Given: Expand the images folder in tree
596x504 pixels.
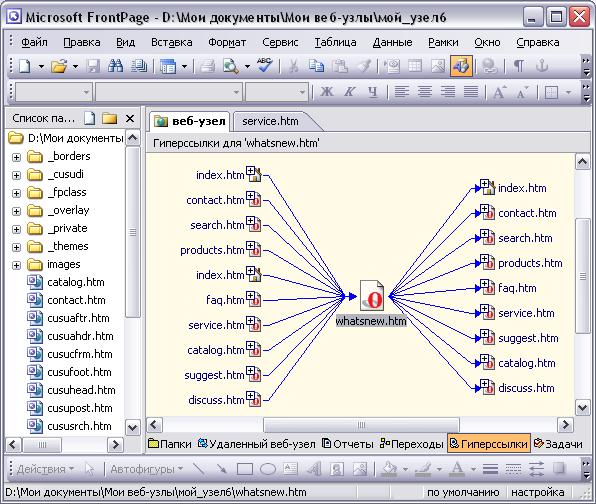Looking at the screenshot, I should [x=16, y=265].
